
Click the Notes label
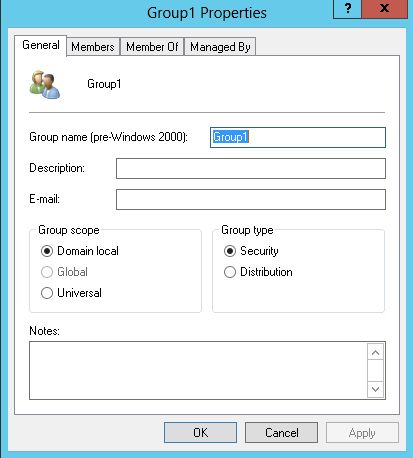pyautogui.click(x=44, y=331)
